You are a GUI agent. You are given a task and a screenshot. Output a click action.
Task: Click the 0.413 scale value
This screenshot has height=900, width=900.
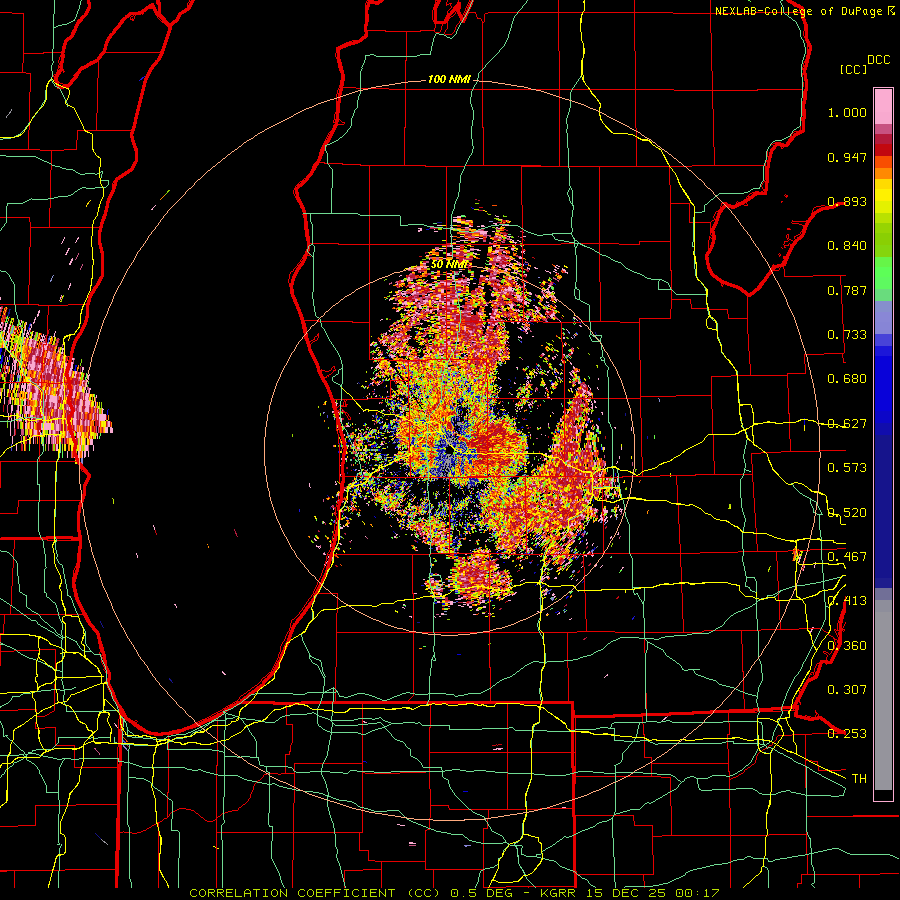(x=847, y=601)
